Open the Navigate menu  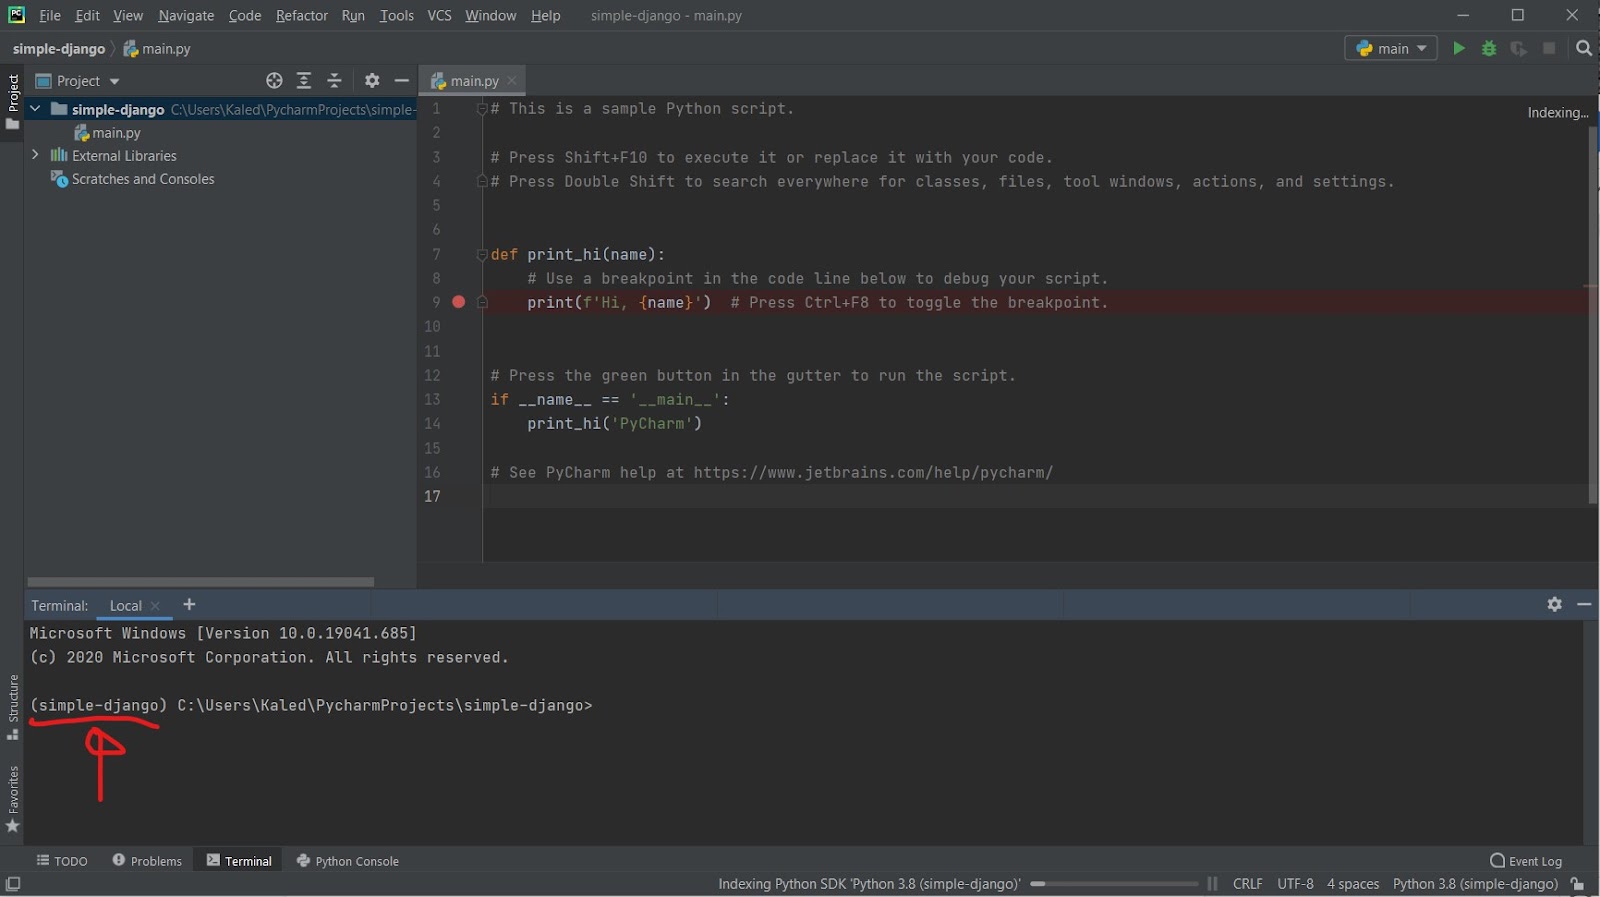tap(186, 16)
